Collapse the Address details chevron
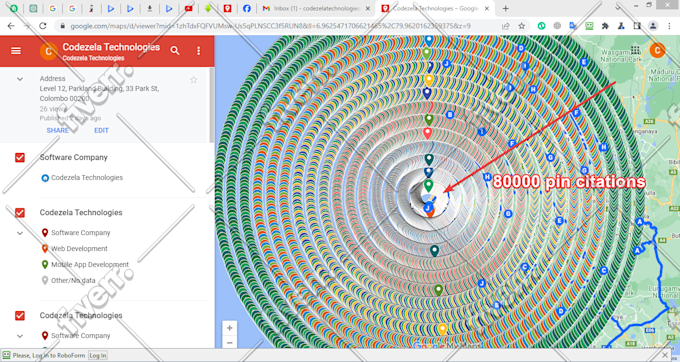680x362 pixels. [20, 79]
